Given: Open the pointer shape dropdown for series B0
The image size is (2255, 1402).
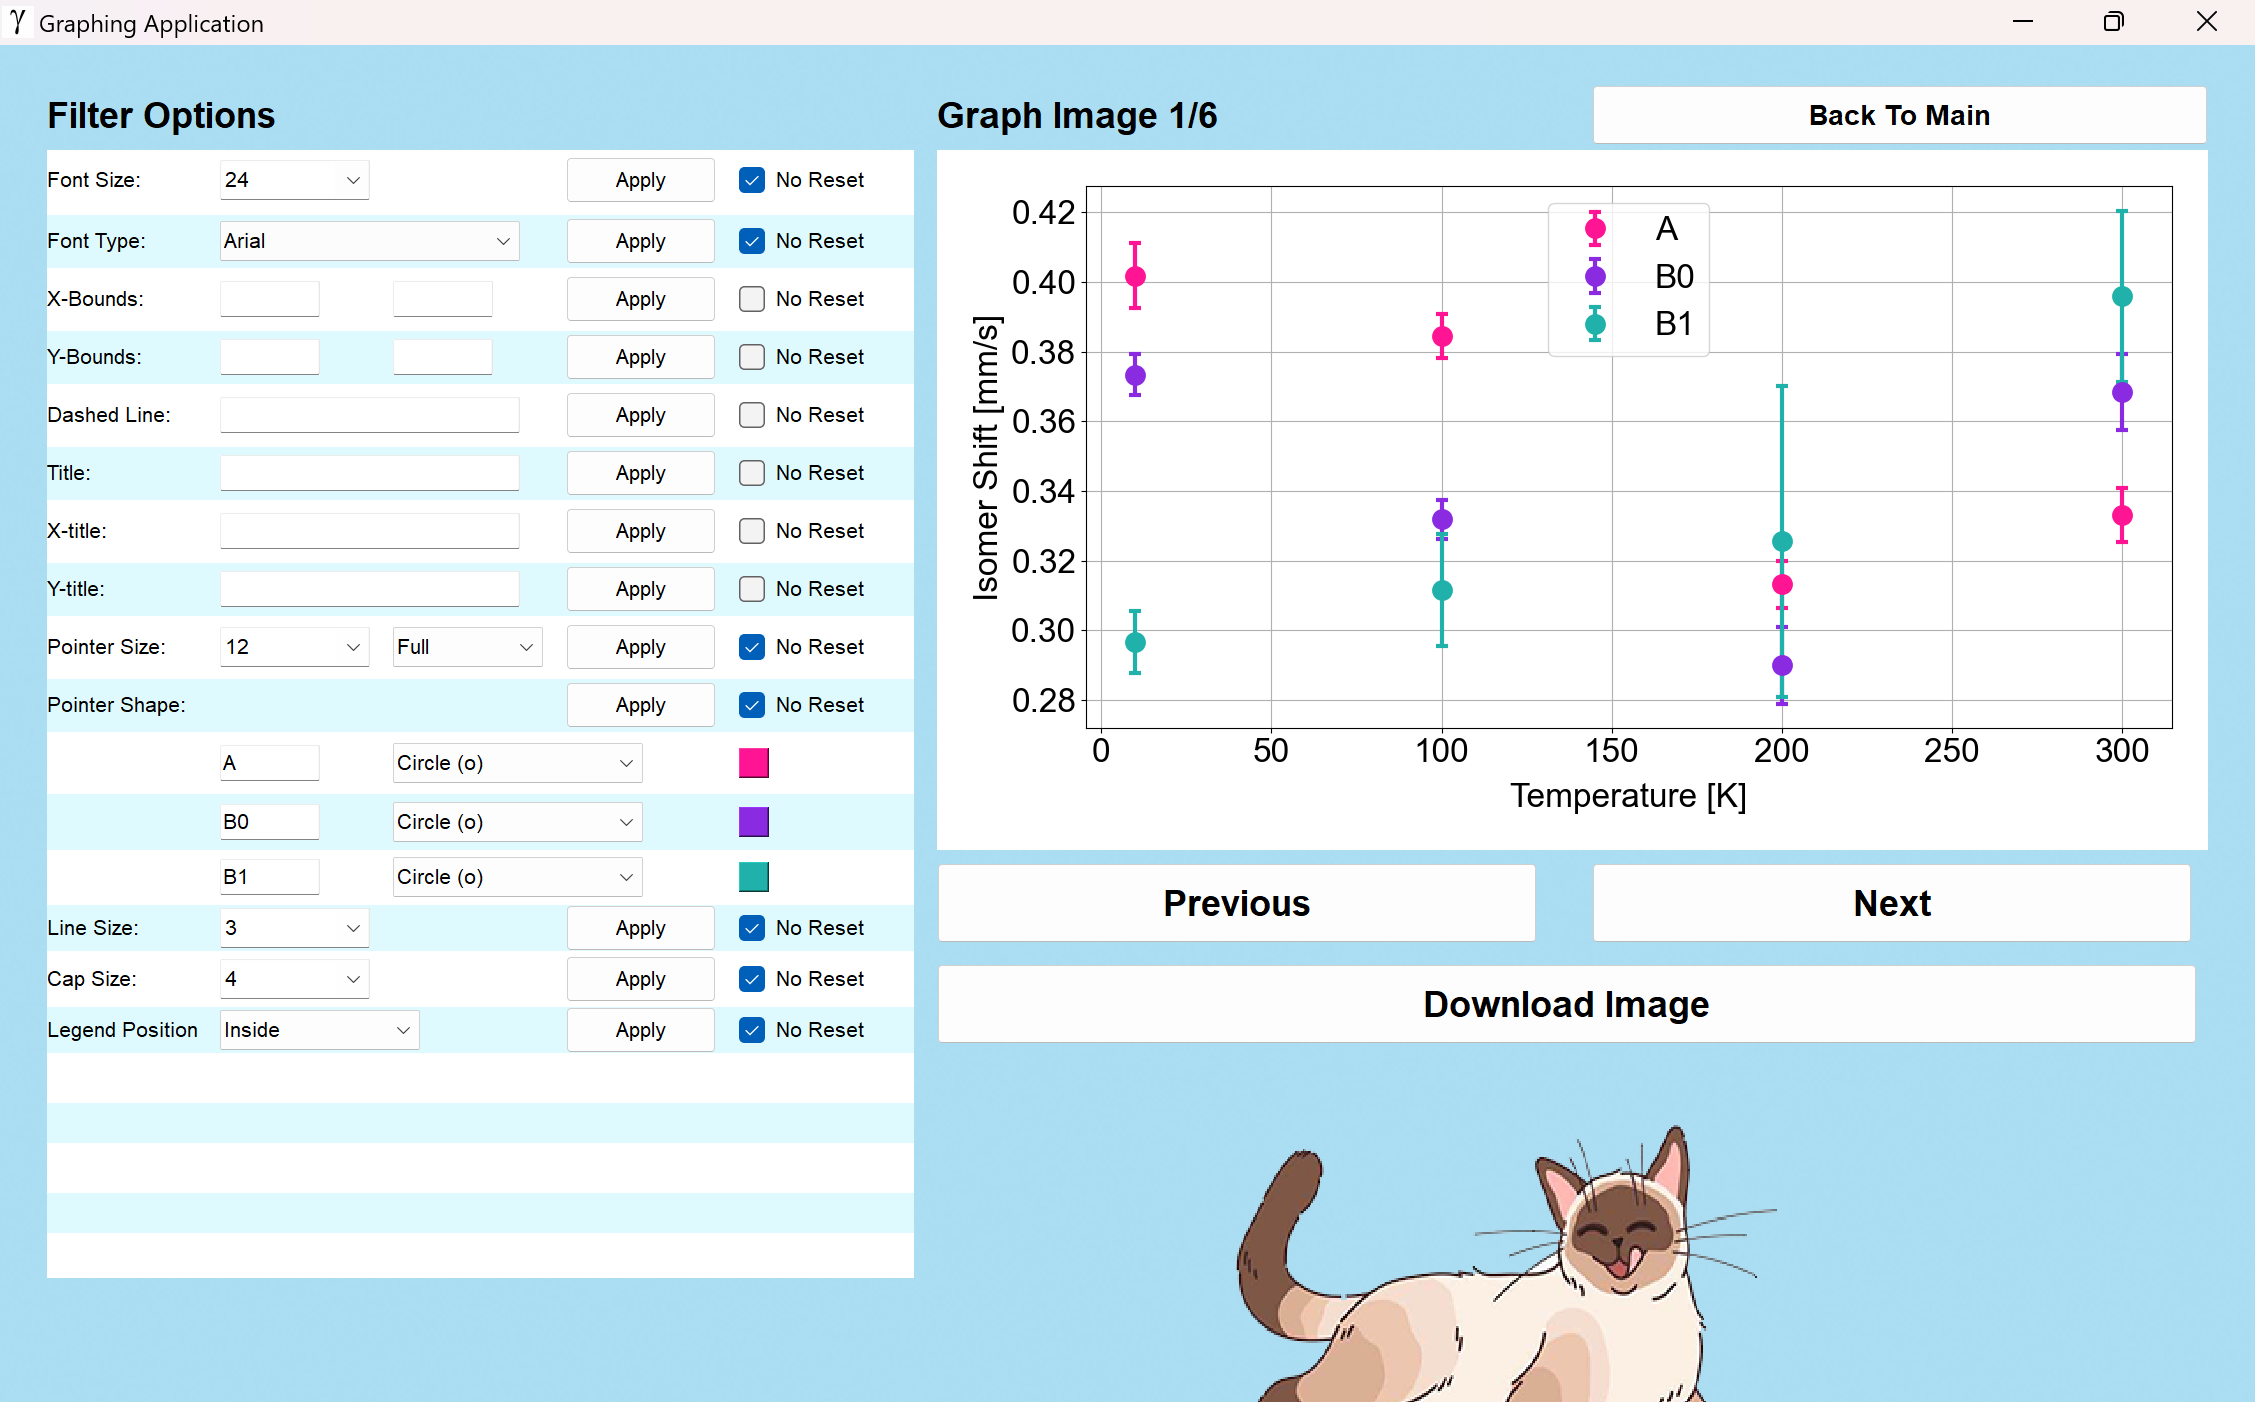Looking at the screenshot, I should click(x=516, y=822).
